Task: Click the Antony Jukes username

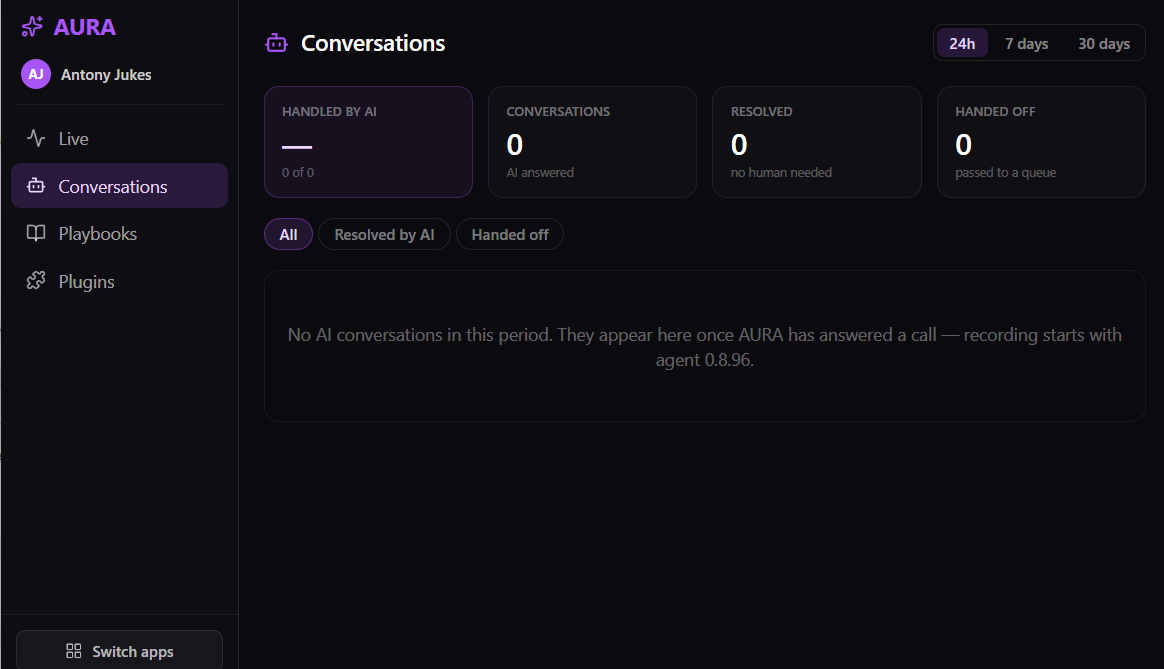Action: pos(106,75)
